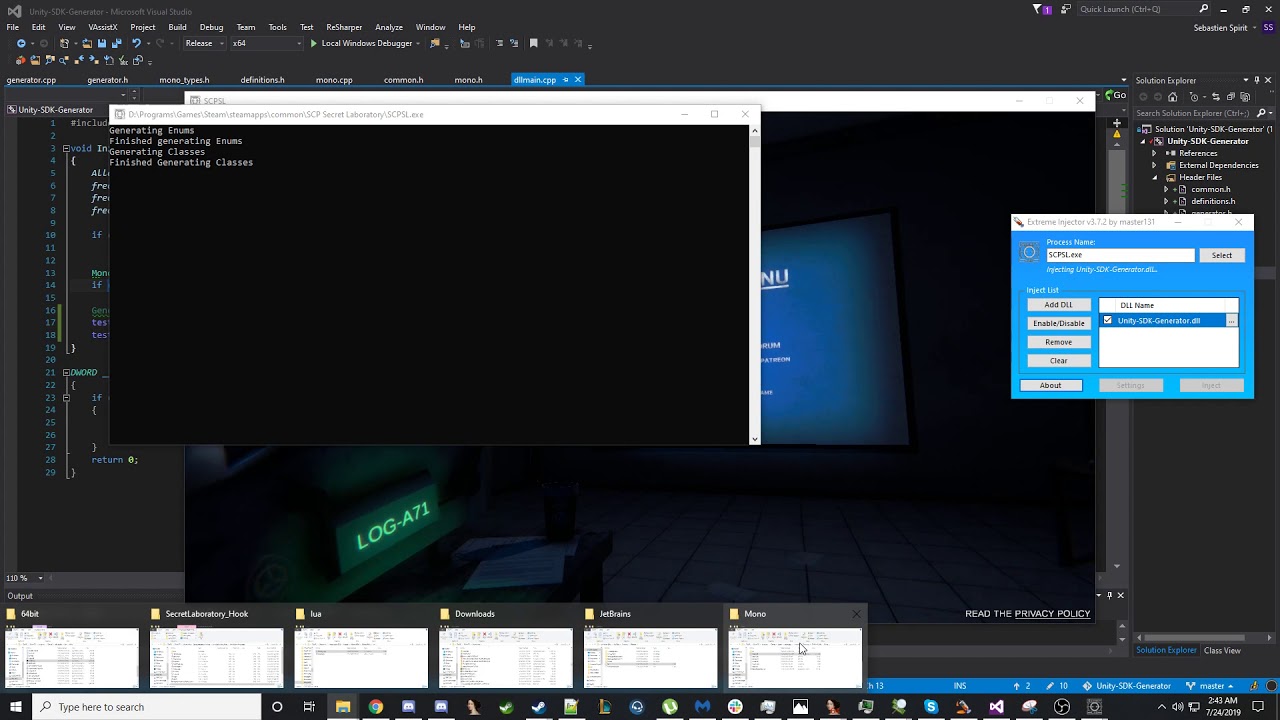Click ReSharper Go indicator icon
This screenshot has height=720, width=1280.
tap(1115, 96)
